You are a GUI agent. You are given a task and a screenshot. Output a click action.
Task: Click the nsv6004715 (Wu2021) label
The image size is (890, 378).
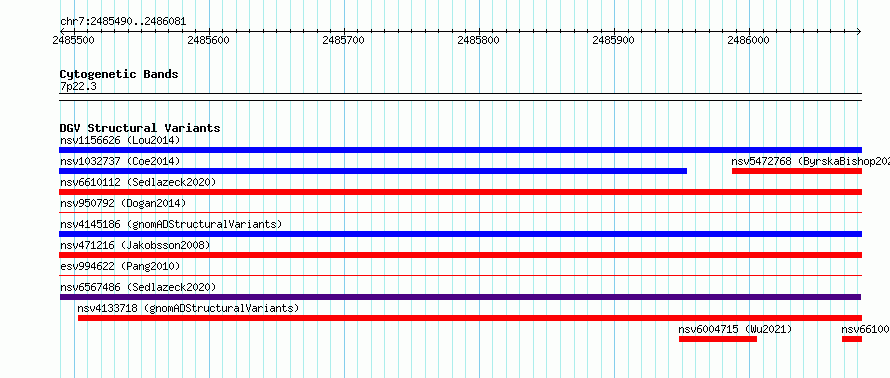[736, 329]
